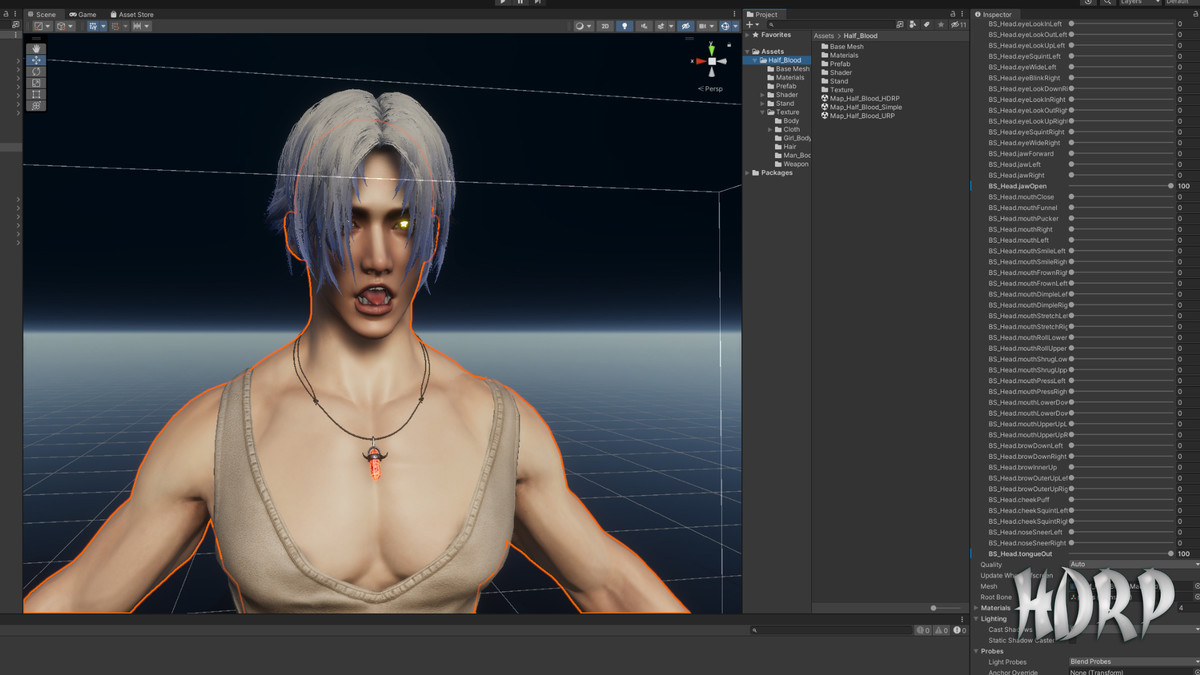The height and width of the screenshot is (675, 1200).
Task: Switch to the Game tab
Action: click(x=83, y=15)
